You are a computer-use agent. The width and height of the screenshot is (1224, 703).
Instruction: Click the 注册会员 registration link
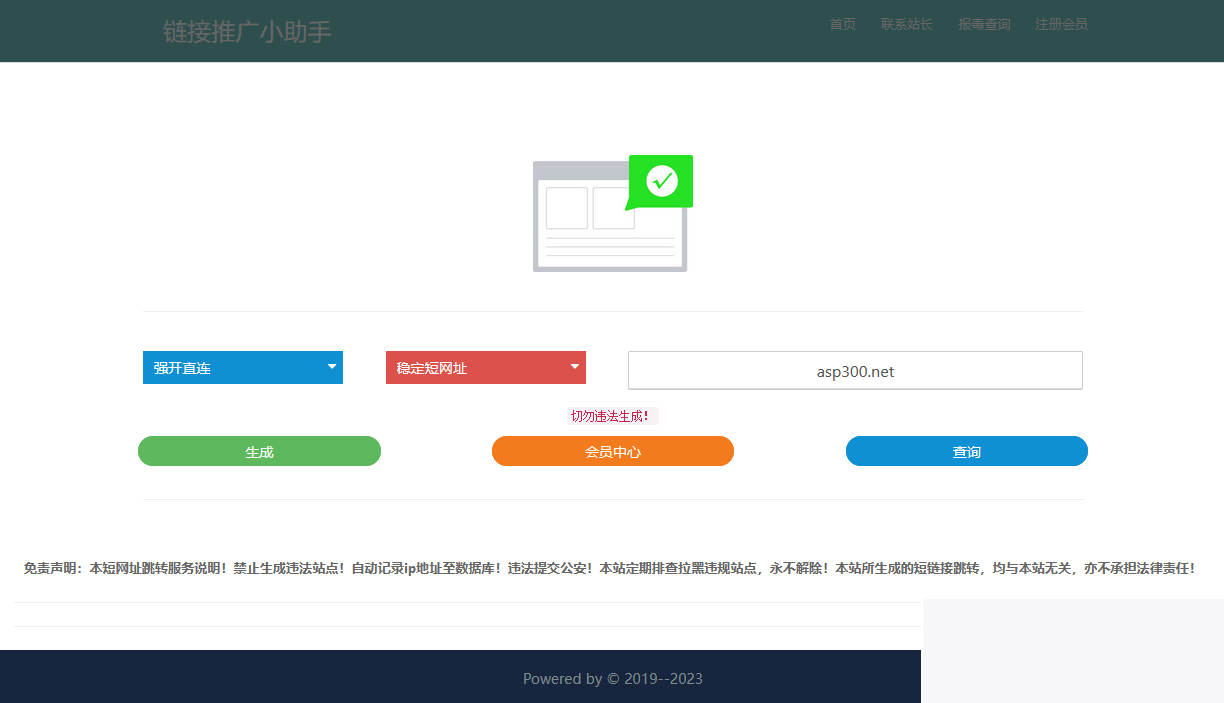point(1061,24)
